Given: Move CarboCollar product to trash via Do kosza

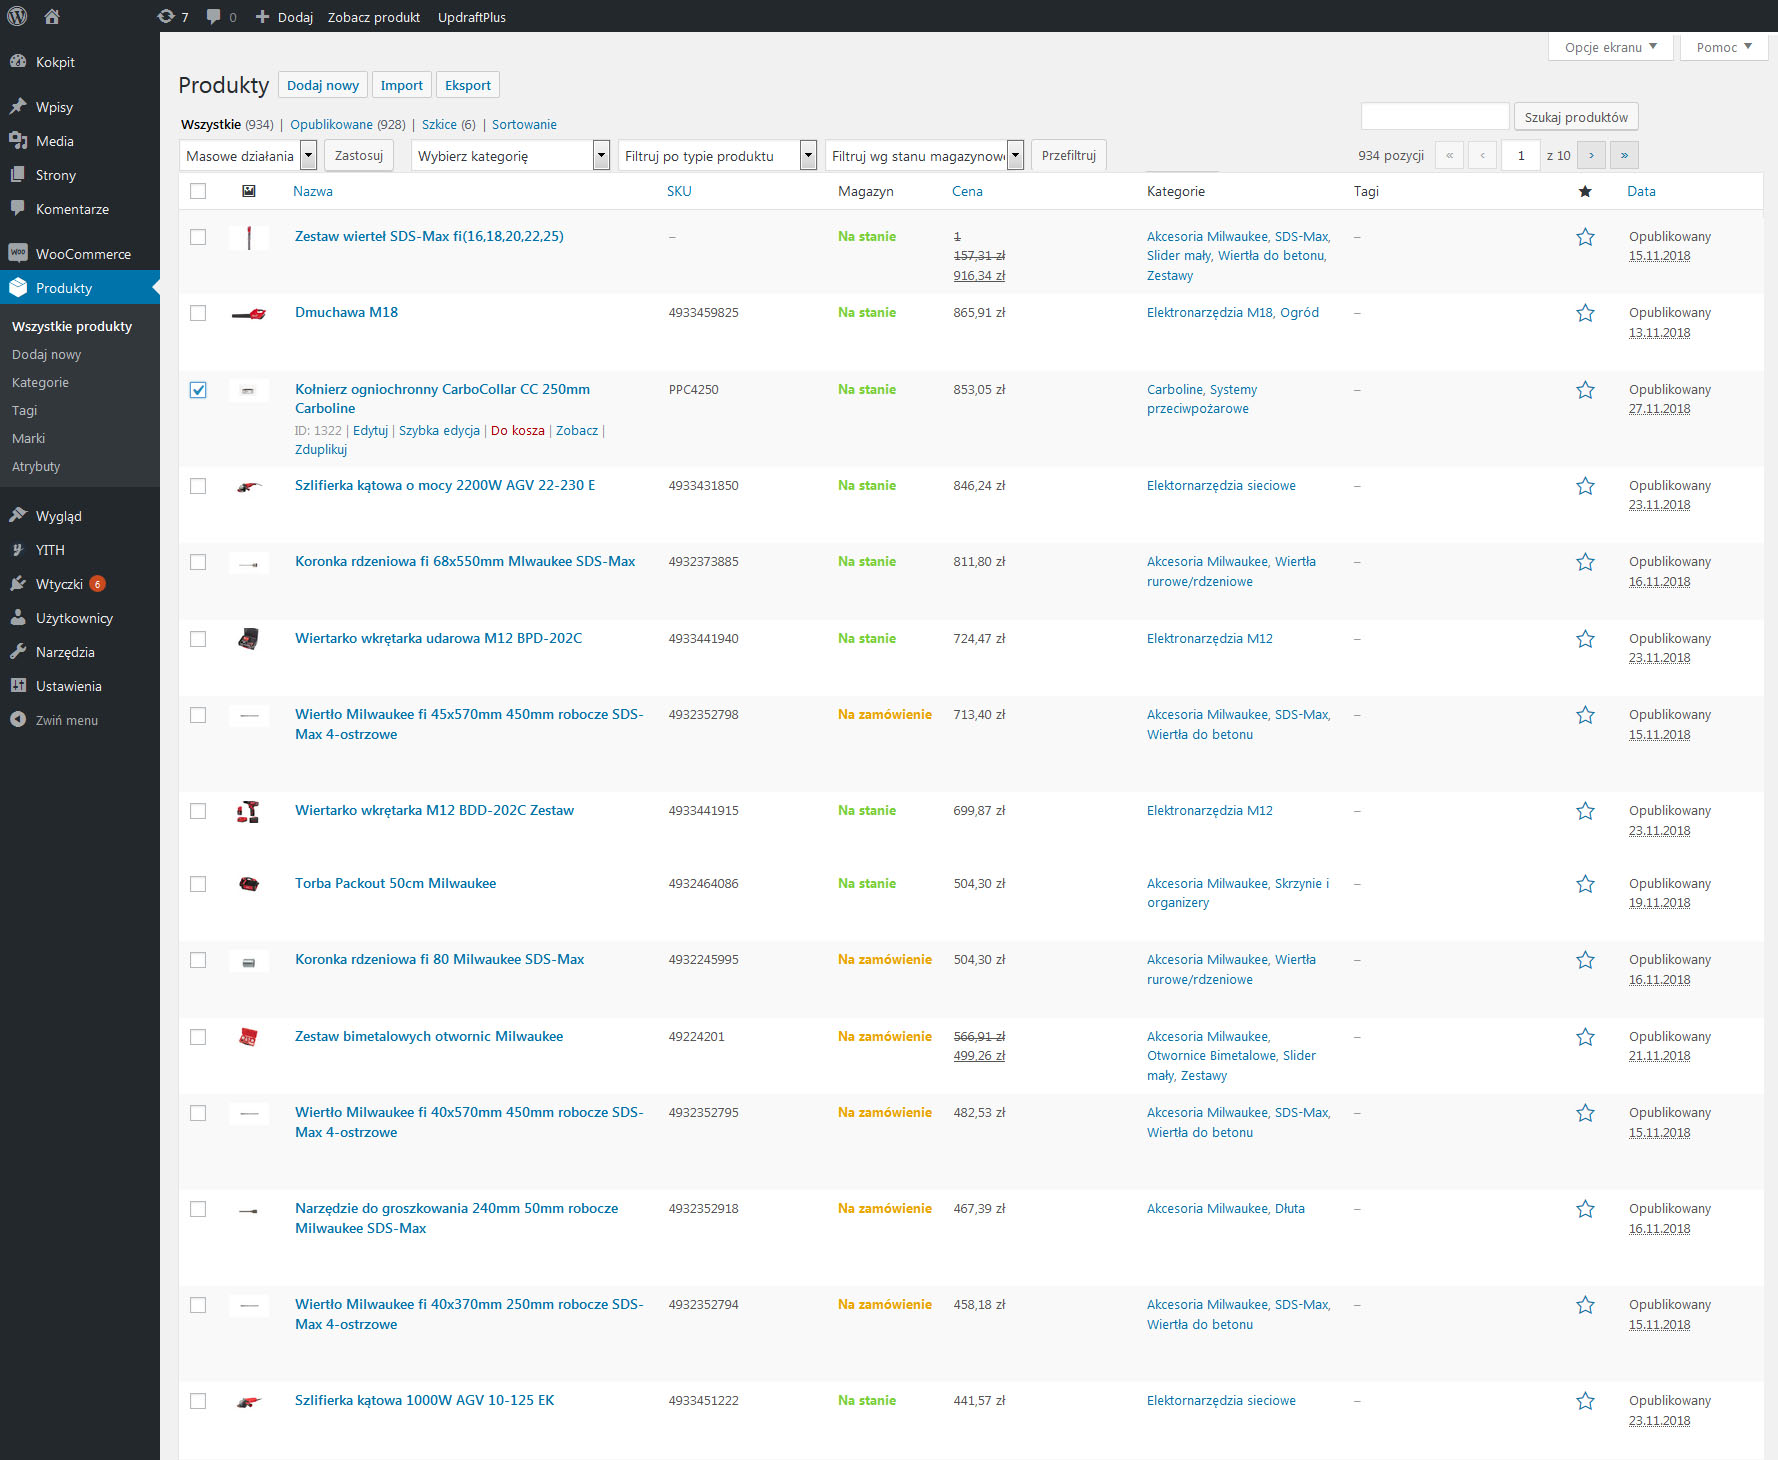Looking at the screenshot, I should [x=518, y=430].
